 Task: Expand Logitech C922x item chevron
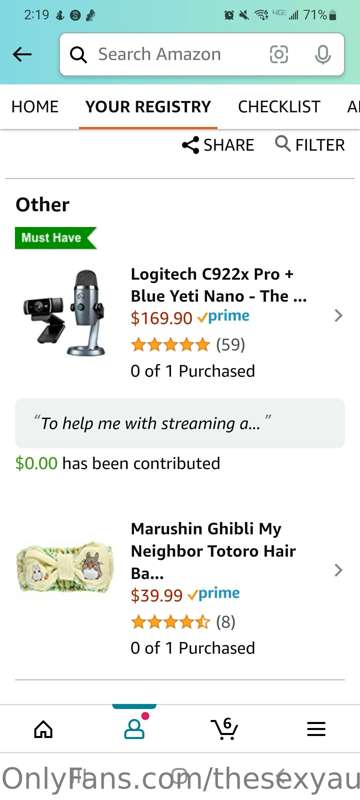pyautogui.click(x=338, y=316)
